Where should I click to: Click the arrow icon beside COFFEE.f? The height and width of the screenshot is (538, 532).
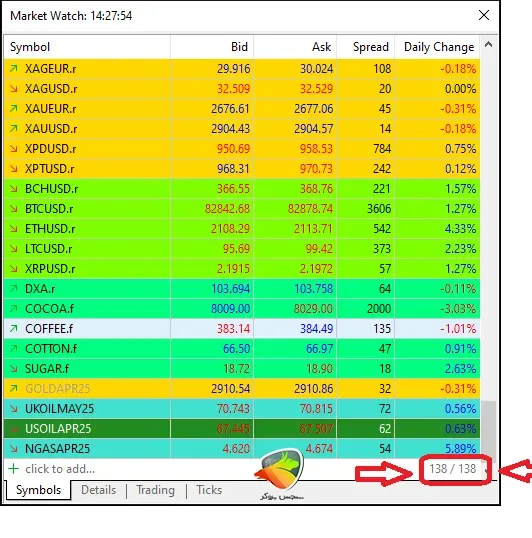point(14,329)
